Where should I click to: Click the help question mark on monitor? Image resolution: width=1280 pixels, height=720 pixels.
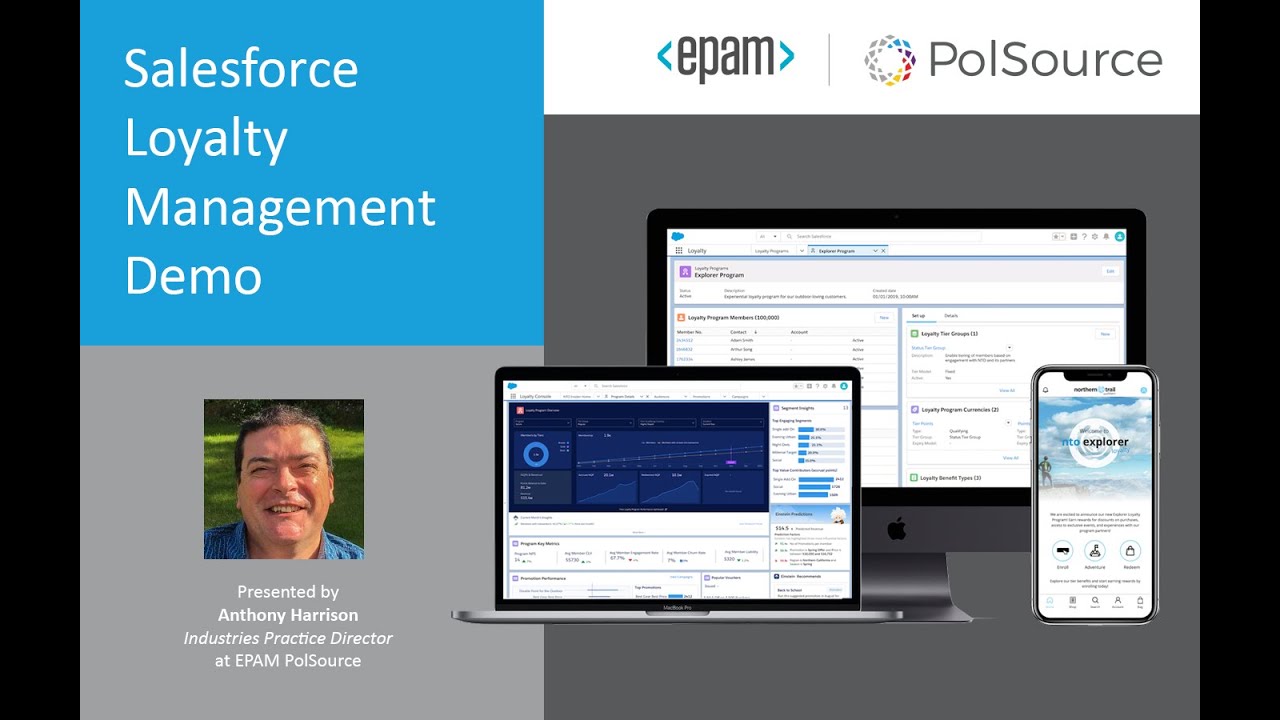point(1084,237)
